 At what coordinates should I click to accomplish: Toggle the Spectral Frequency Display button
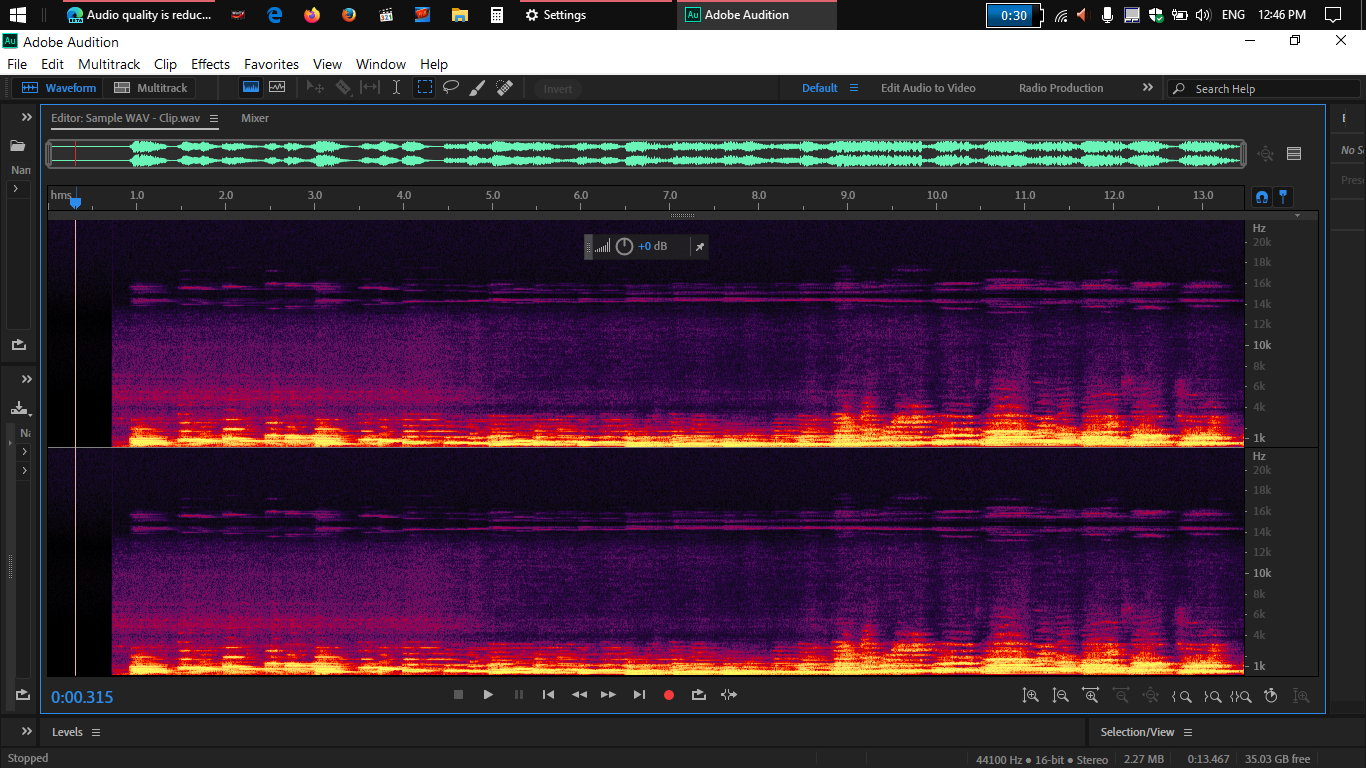click(251, 88)
